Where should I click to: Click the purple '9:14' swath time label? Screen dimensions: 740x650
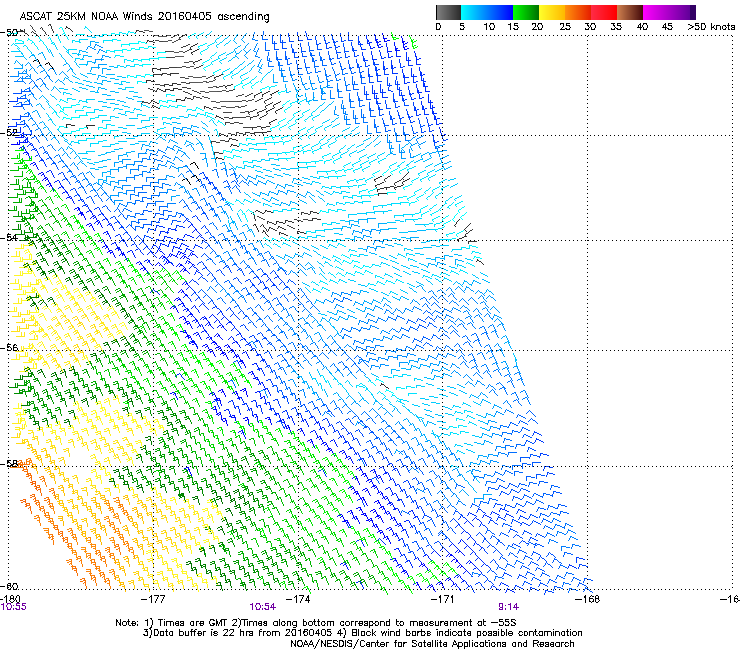tap(508, 607)
